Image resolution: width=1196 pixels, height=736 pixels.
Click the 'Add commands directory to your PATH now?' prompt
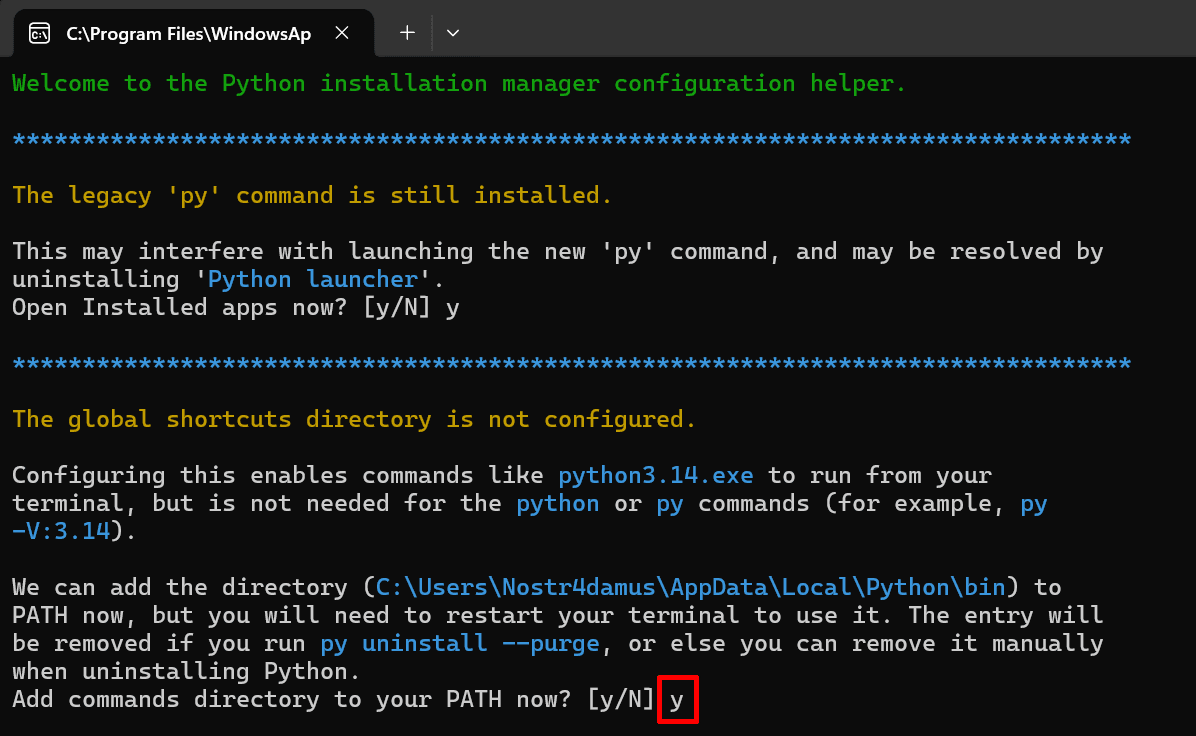(x=333, y=699)
